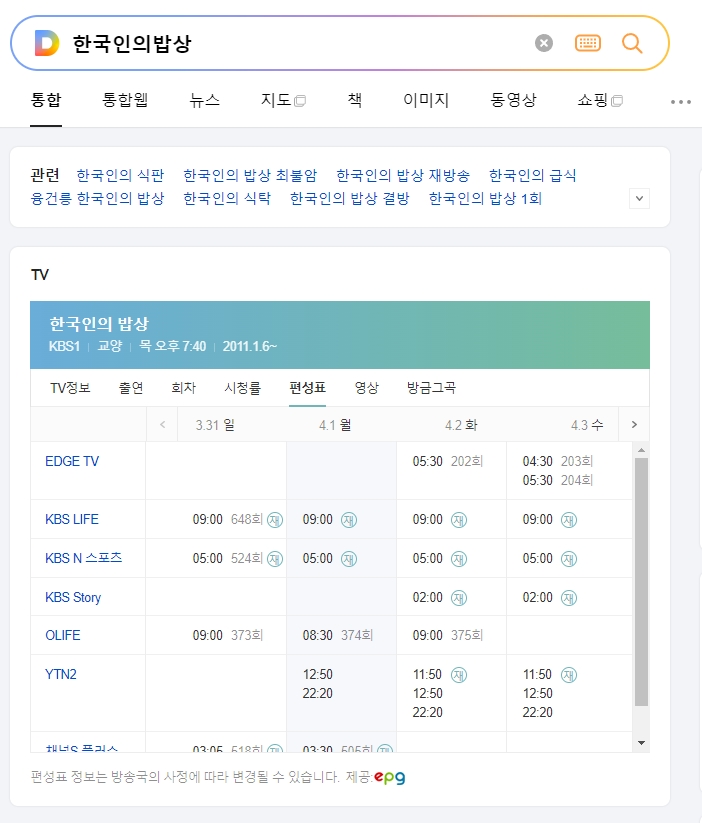Image resolution: width=702 pixels, height=823 pixels.
Task: Open the EDGE TV channel link
Action: (72, 461)
